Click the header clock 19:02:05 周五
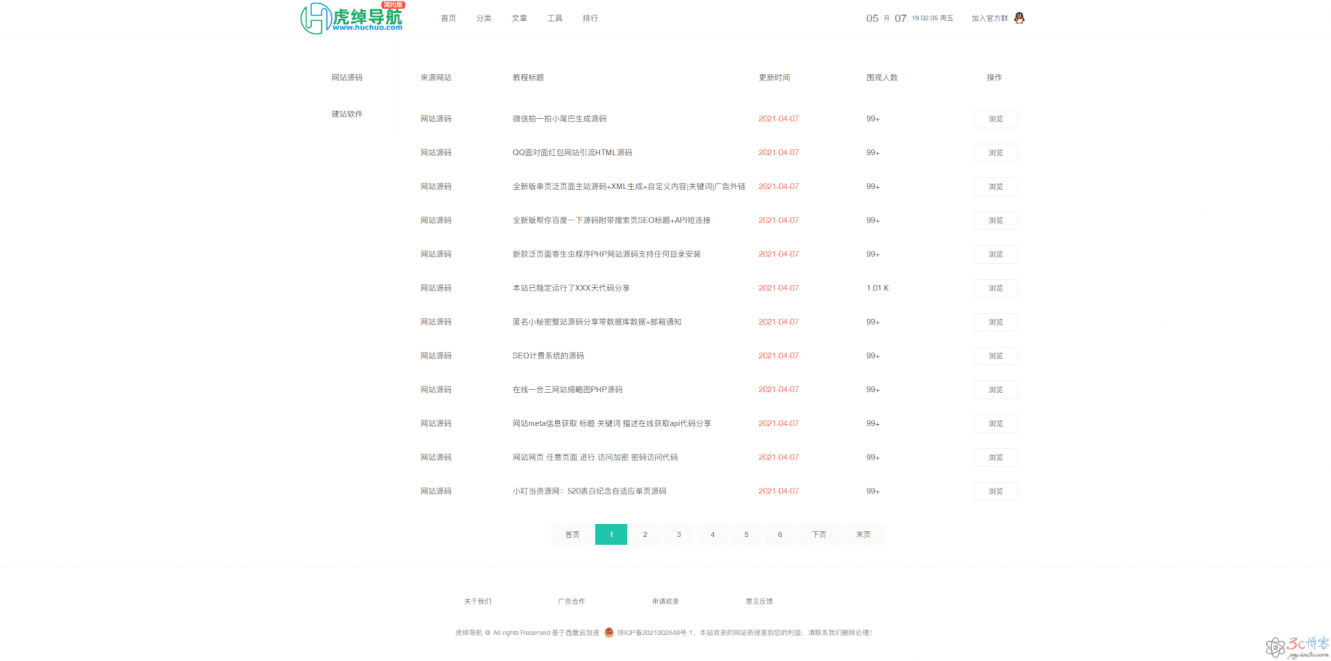 pos(932,18)
